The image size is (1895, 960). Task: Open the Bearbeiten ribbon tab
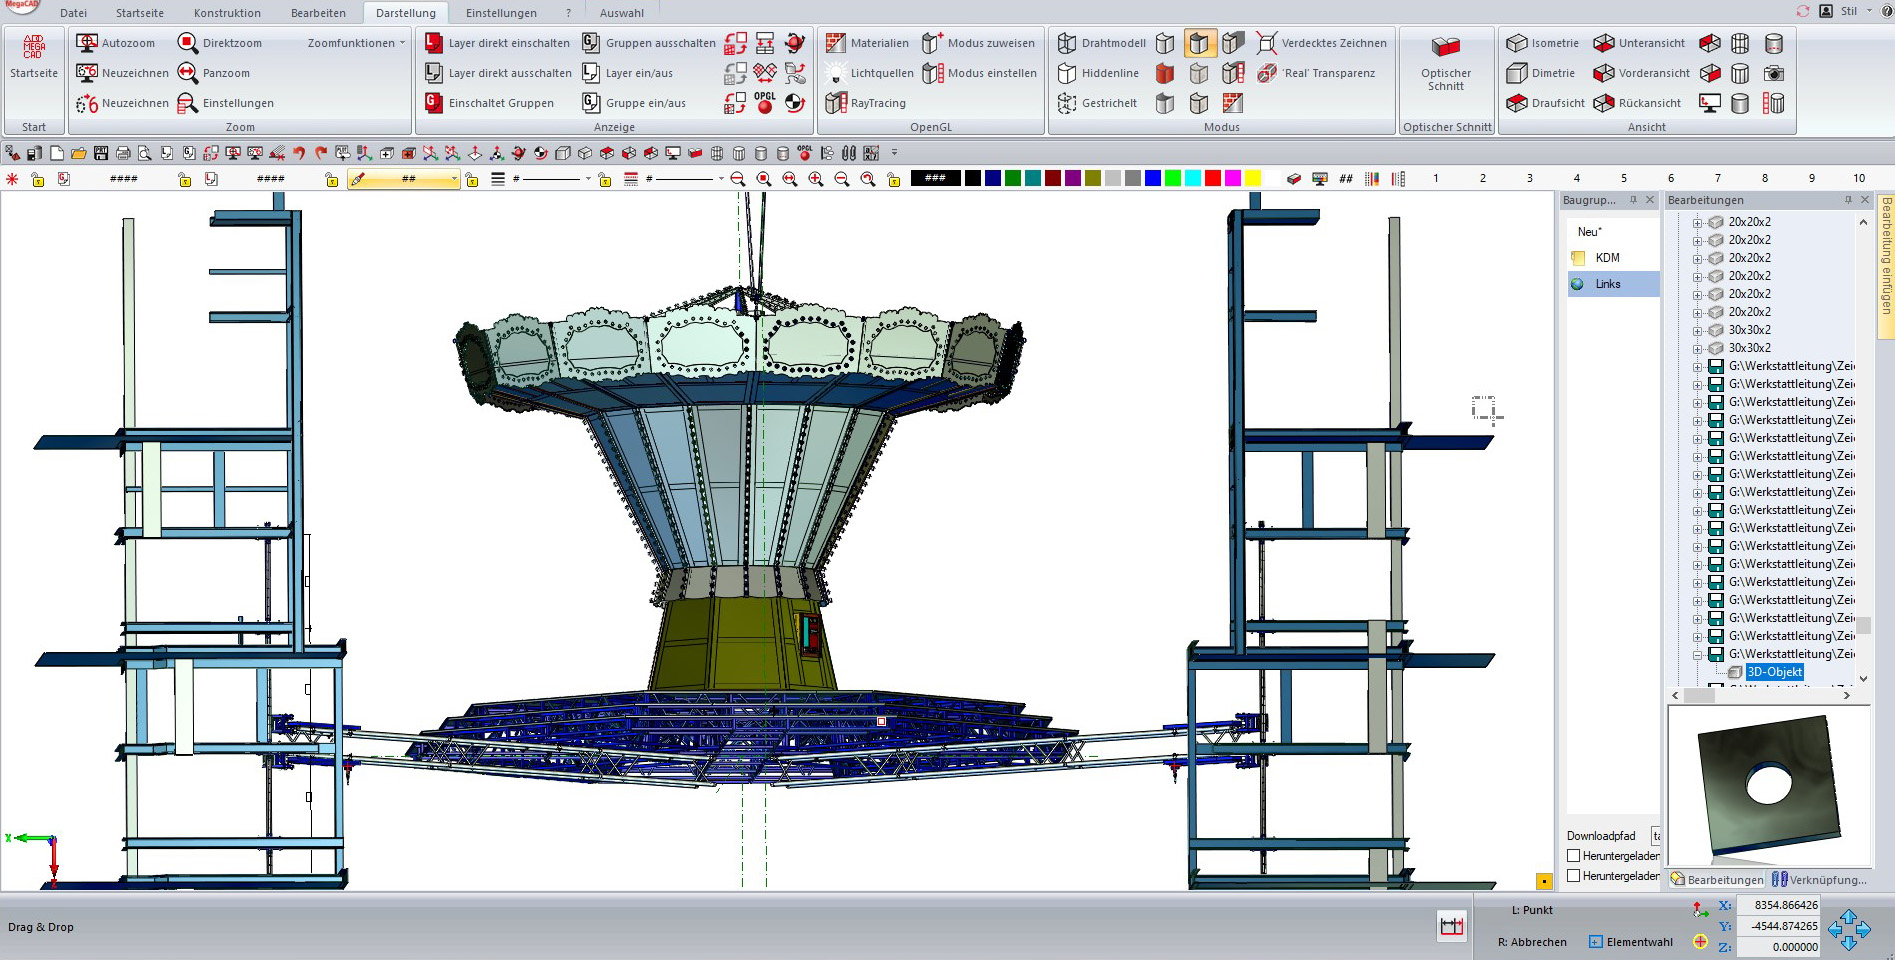pyautogui.click(x=318, y=13)
